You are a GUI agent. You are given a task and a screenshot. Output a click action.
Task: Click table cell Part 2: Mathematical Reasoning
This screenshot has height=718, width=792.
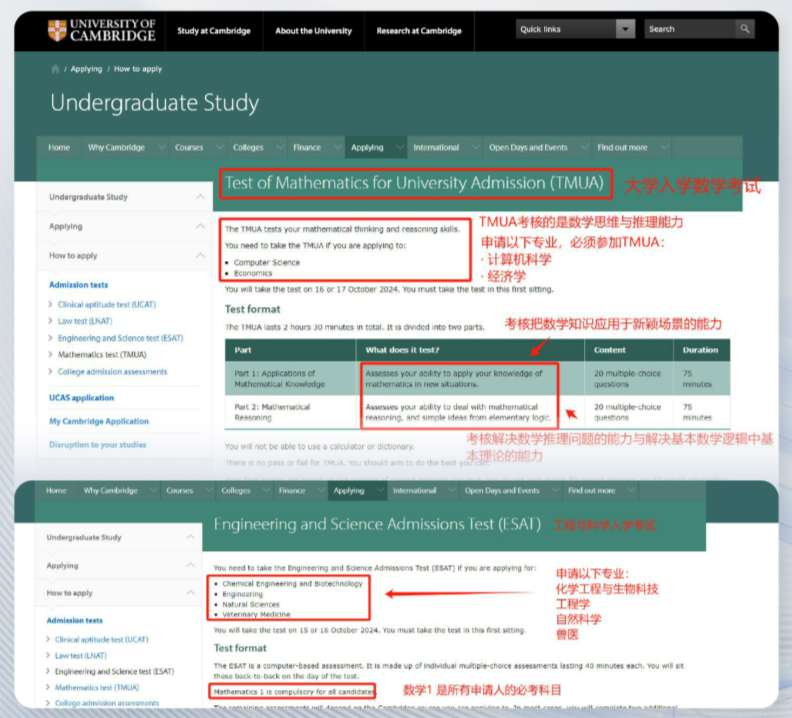point(291,412)
